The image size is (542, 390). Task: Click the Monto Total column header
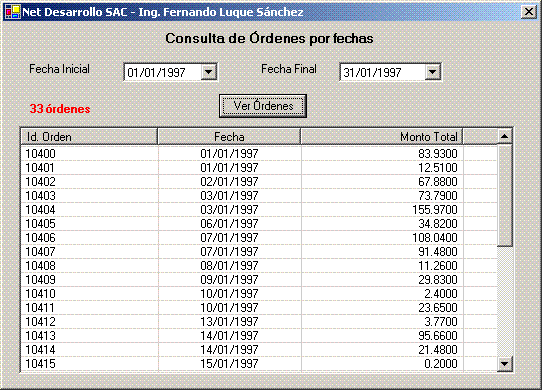point(382,137)
